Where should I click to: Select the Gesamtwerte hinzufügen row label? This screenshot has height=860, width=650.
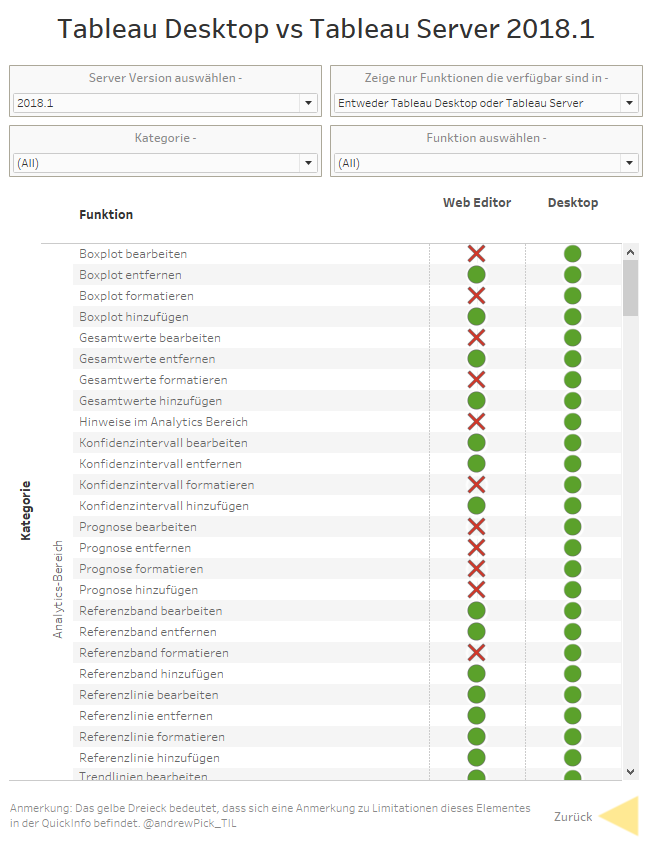(x=150, y=401)
